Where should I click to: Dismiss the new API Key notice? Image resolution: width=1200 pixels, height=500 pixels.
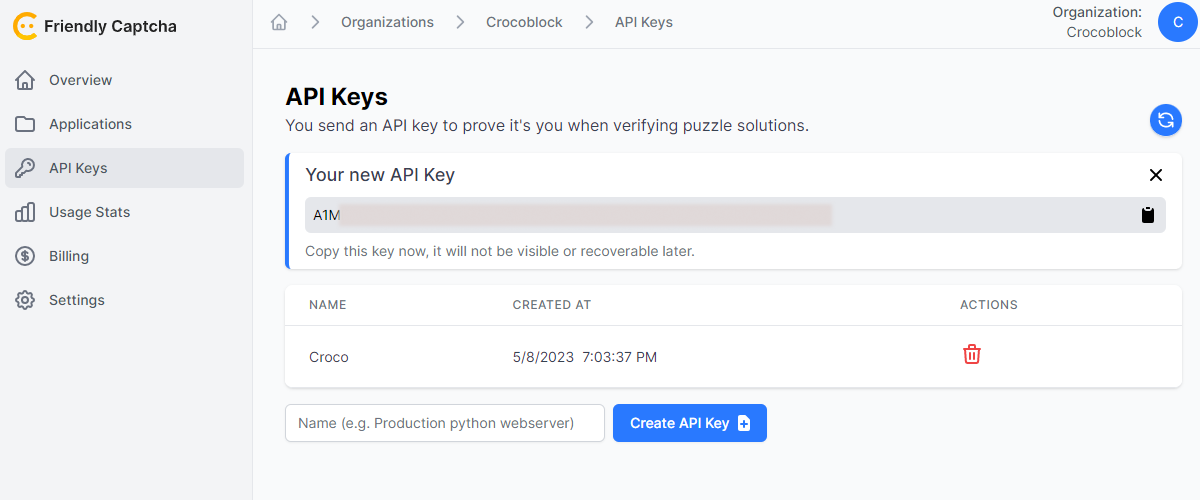pyautogui.click(x=1156, y=175)
